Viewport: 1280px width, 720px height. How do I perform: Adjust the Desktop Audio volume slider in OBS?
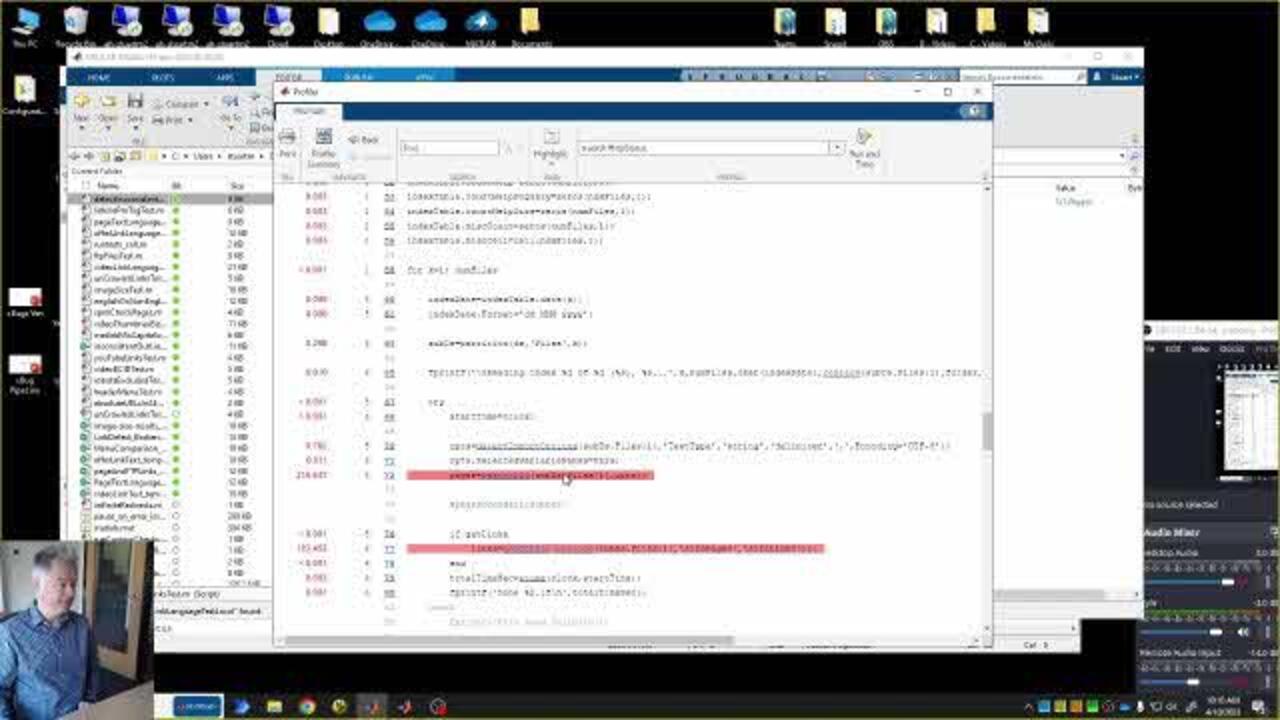(x=1227, y=582)
